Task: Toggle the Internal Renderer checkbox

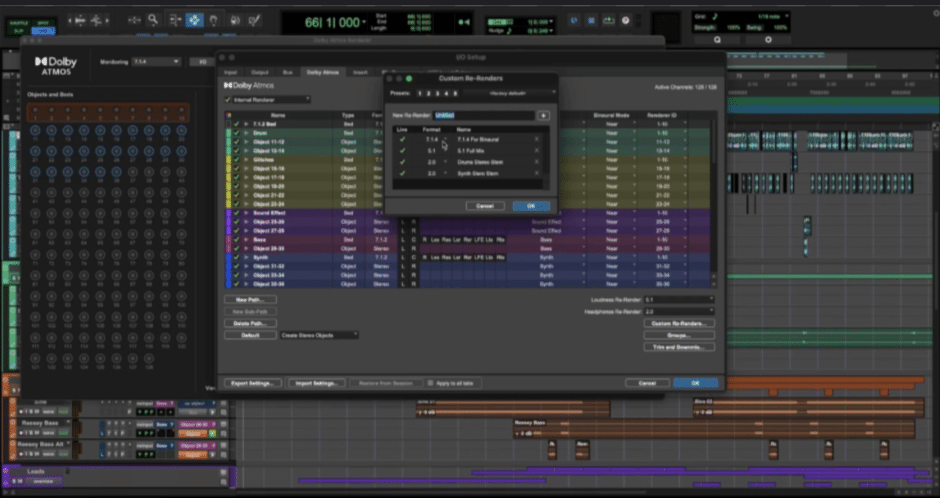Action: click(x=228, y=99)
